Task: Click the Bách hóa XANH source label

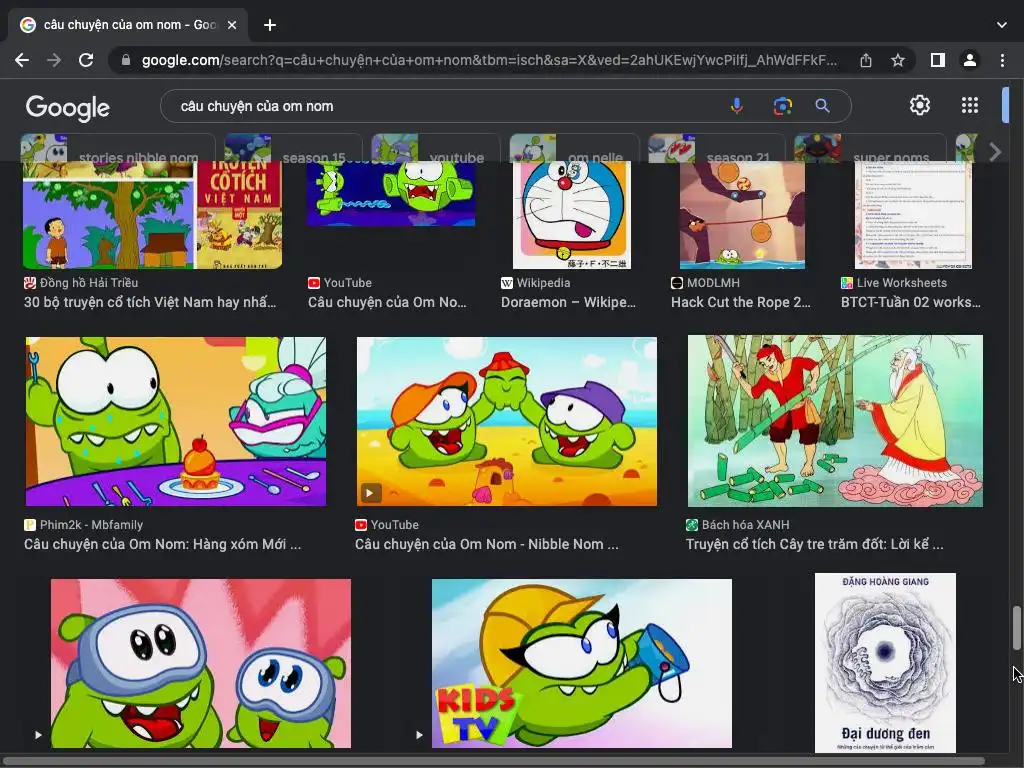Action: (745, 524)
